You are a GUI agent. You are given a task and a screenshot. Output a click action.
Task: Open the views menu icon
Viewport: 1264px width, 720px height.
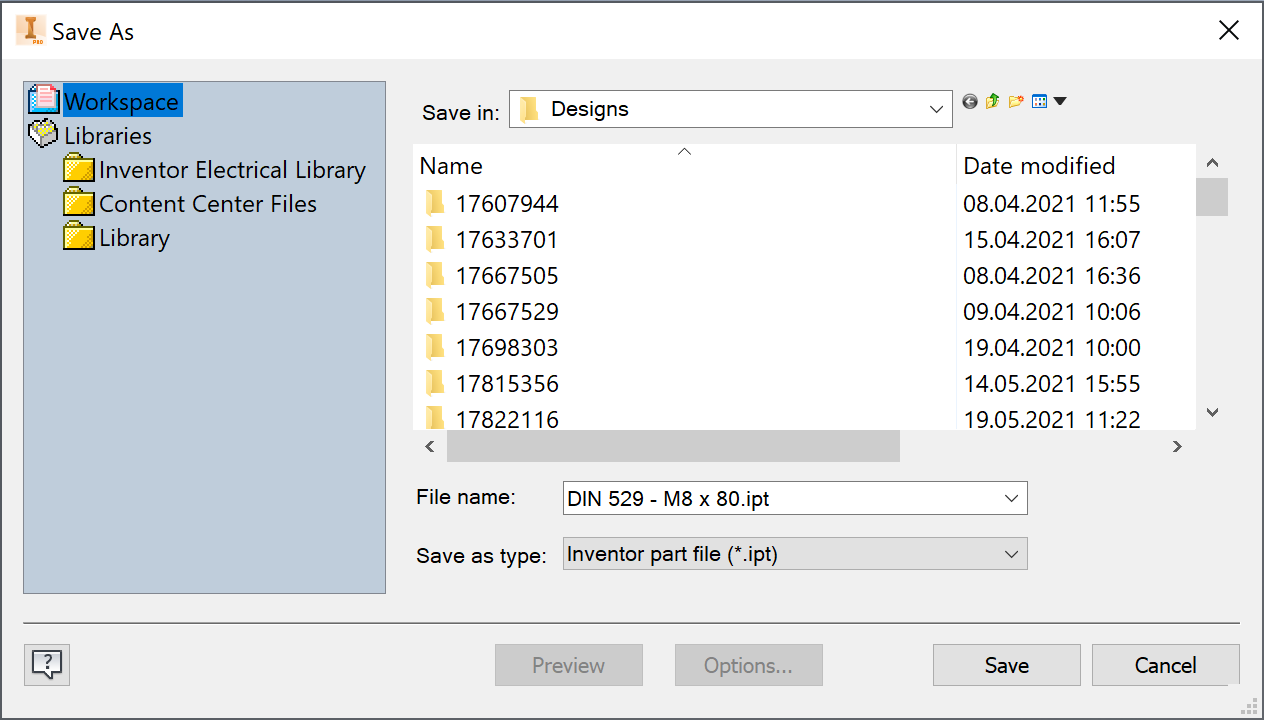click(1039, 101)
